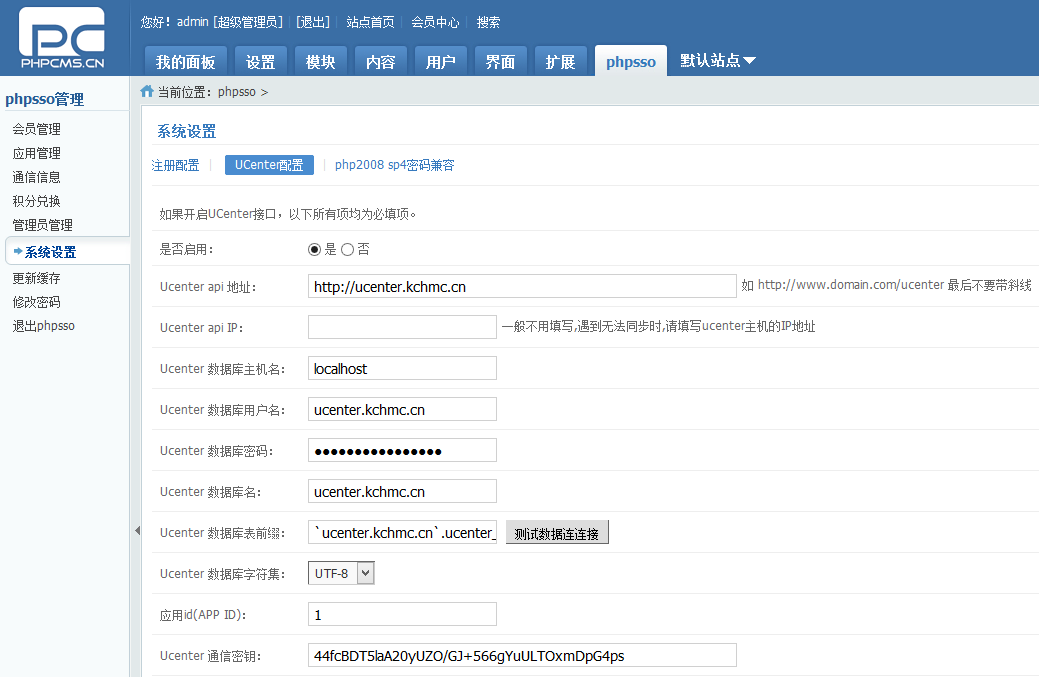Open 会员管理 in the sidebar

(37, 129)
